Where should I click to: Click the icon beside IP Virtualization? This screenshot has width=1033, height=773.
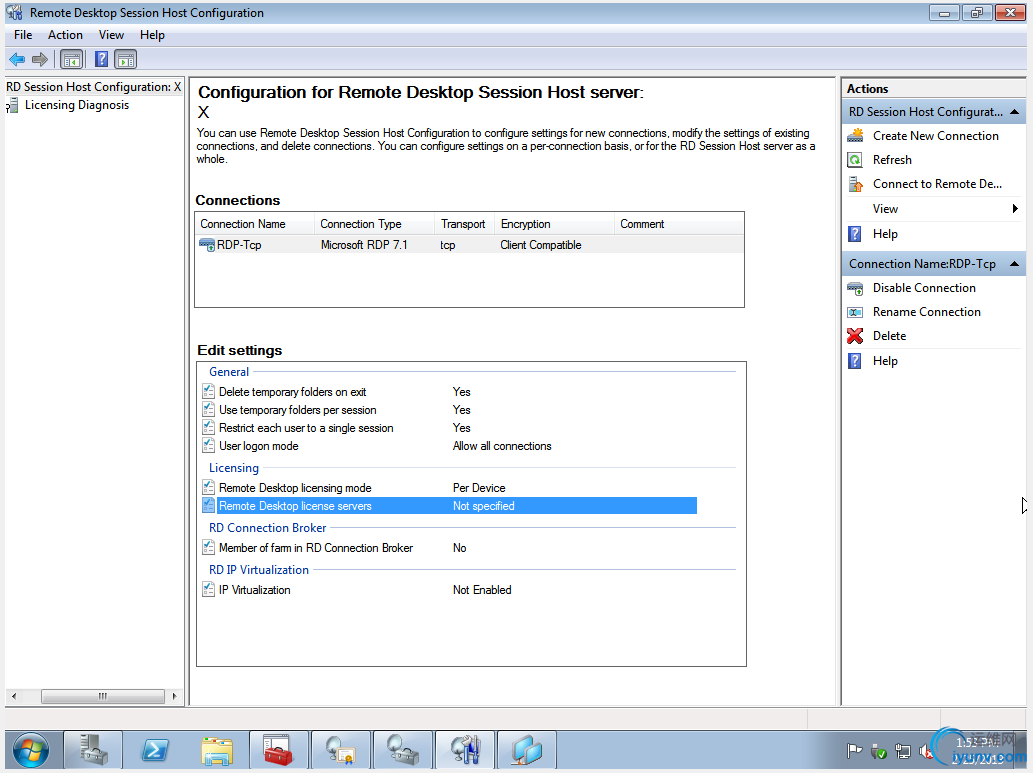tap(208, 590)
